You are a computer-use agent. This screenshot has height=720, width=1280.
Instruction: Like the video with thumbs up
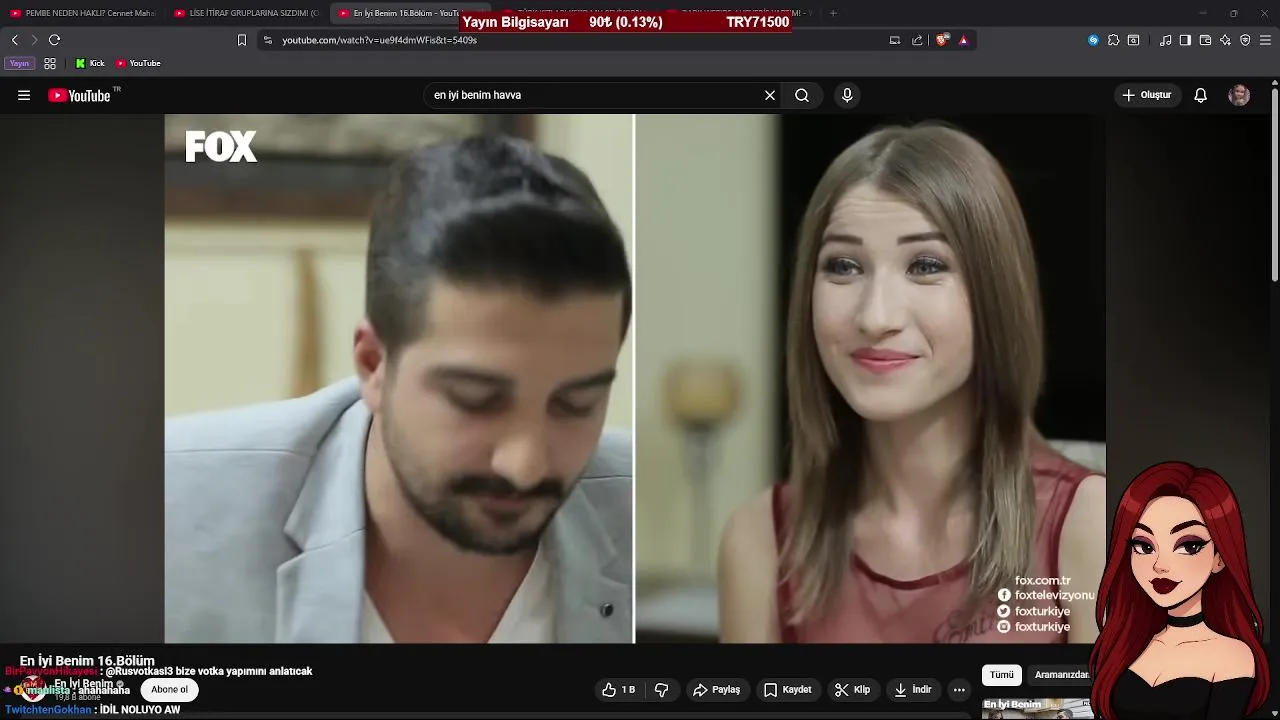(619, 690)
